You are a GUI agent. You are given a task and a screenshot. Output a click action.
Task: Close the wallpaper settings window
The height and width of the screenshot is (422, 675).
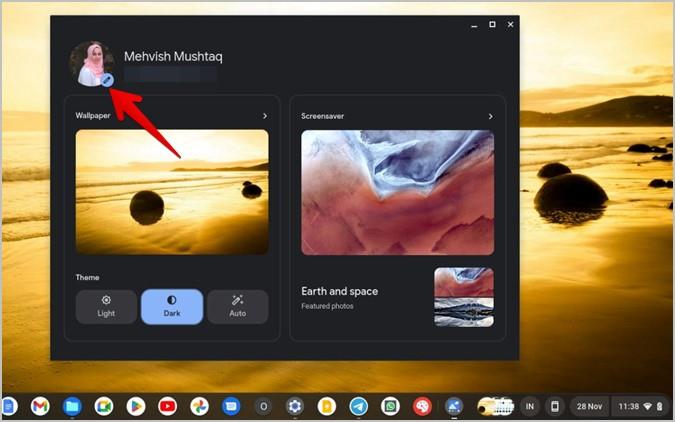tap(511, 25)
